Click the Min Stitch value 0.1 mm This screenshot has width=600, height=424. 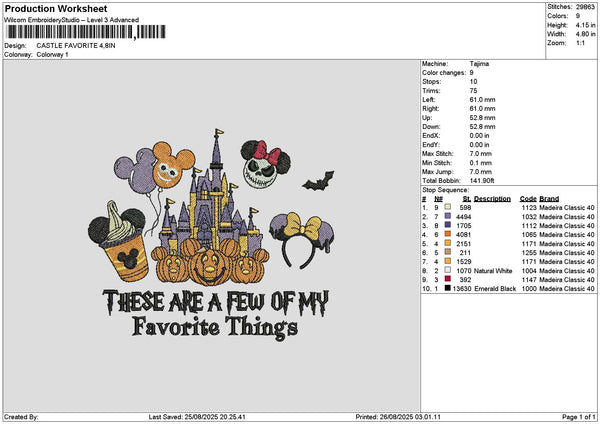481,163
